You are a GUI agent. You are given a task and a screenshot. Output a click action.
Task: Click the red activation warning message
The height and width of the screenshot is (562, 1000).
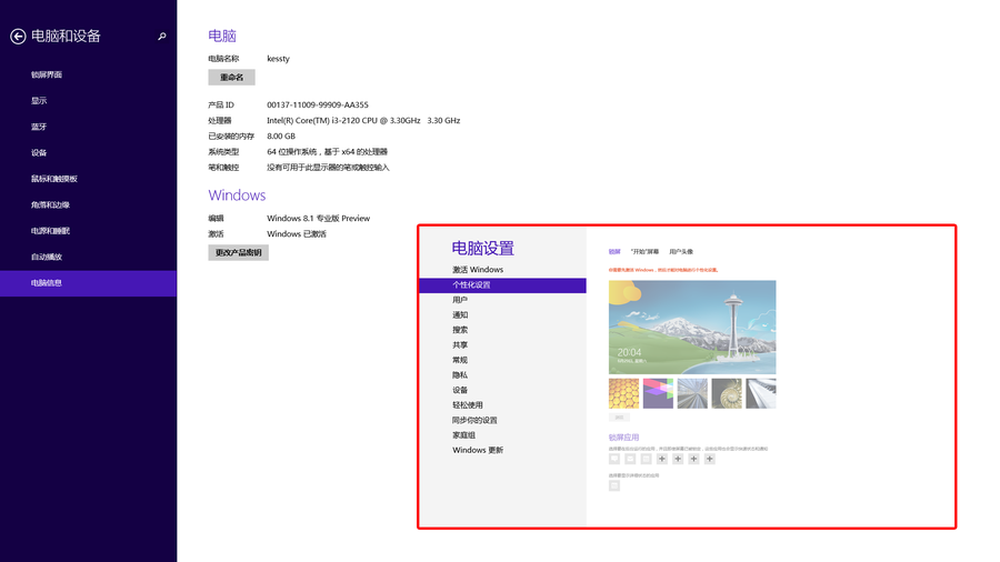(x=663, y=270)
